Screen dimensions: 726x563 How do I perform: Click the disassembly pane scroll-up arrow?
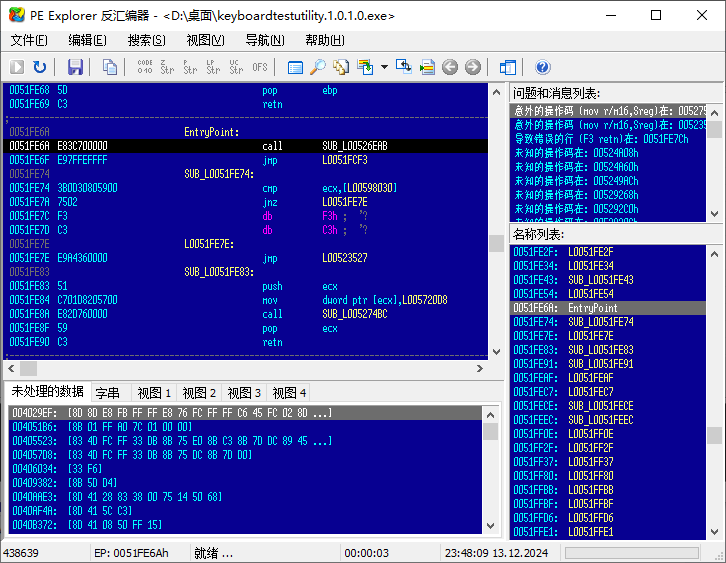[496, 92]
